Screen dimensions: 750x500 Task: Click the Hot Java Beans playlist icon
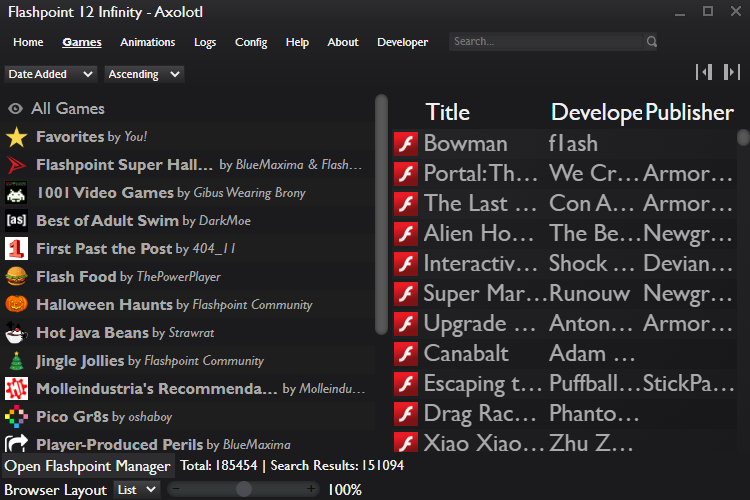(x=16, y=333)
